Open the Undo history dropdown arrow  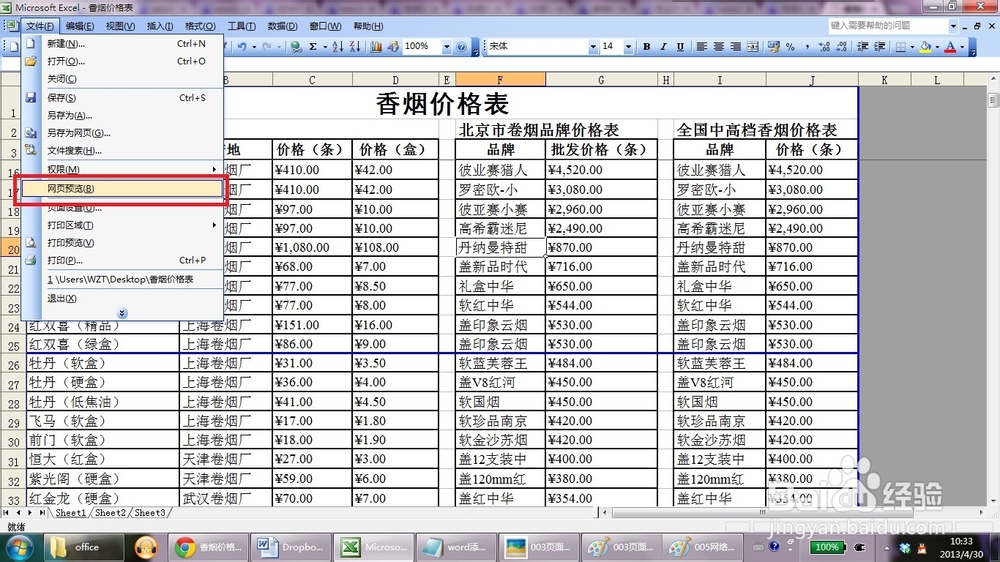tap(254, 47)
